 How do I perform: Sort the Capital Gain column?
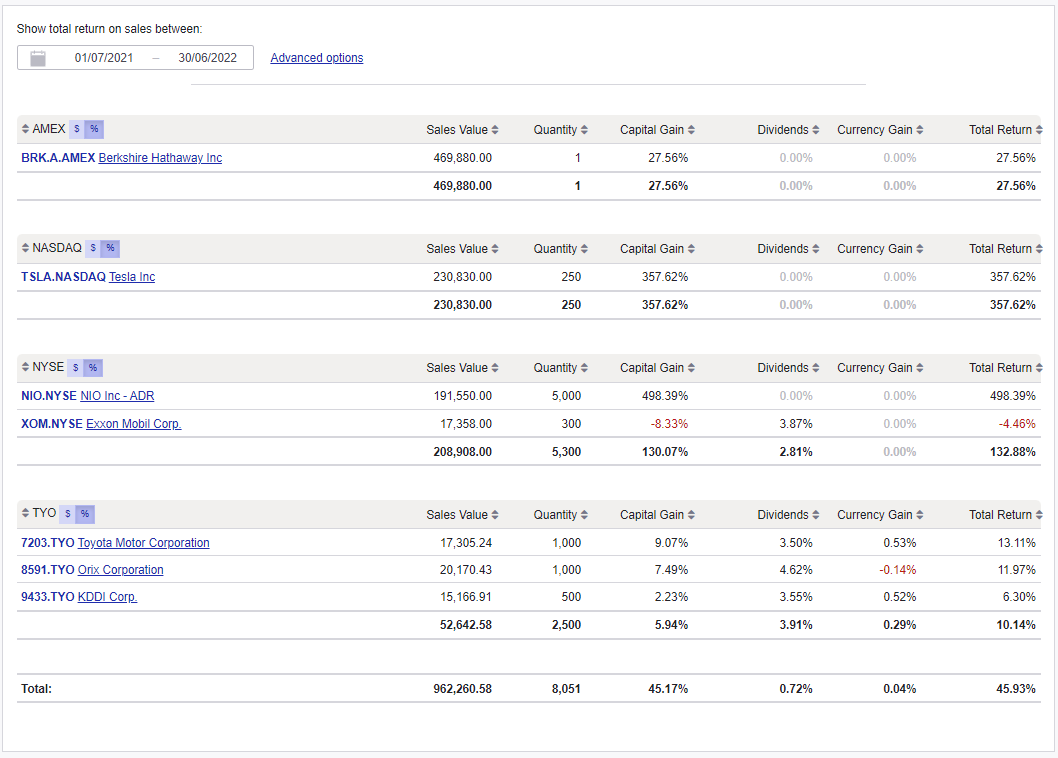coord(689,129)
